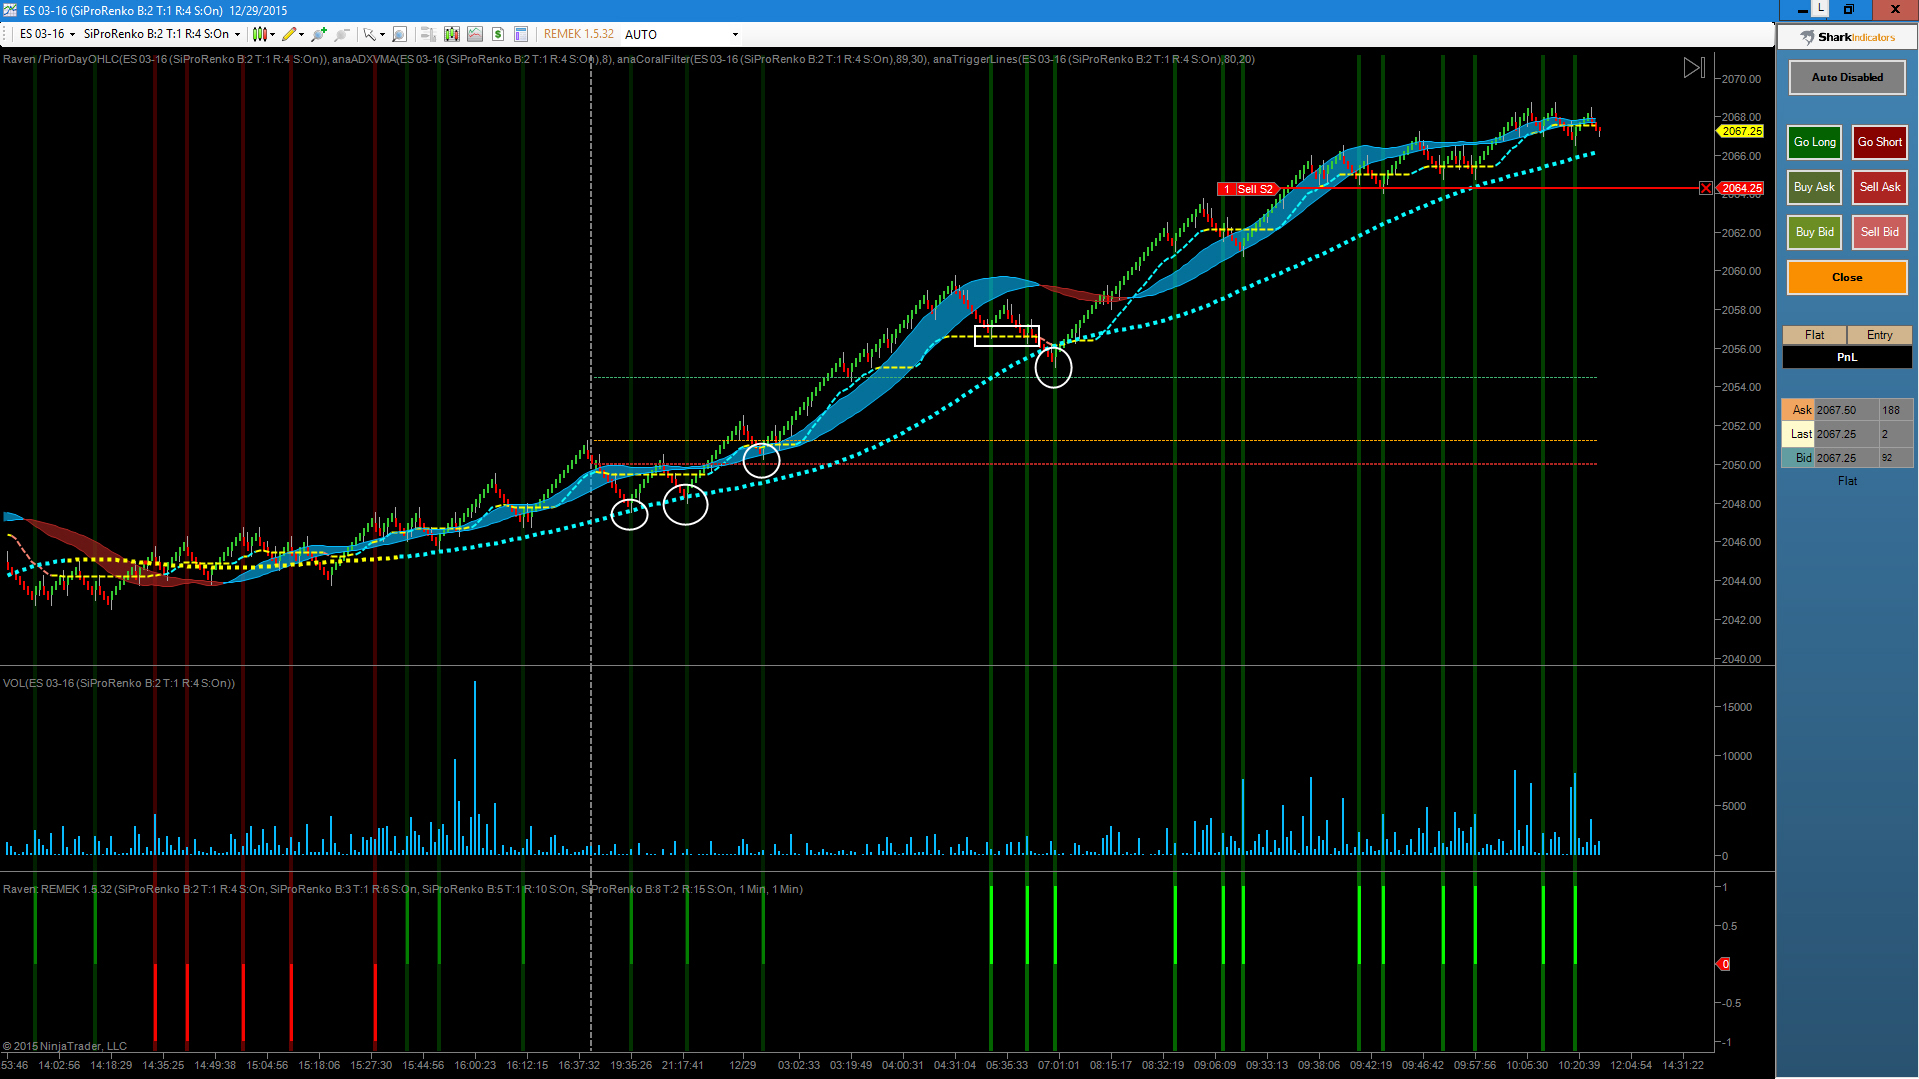Click the VOL indicator label
The height and width of the screenshot is (1079, 1919).
119,683
